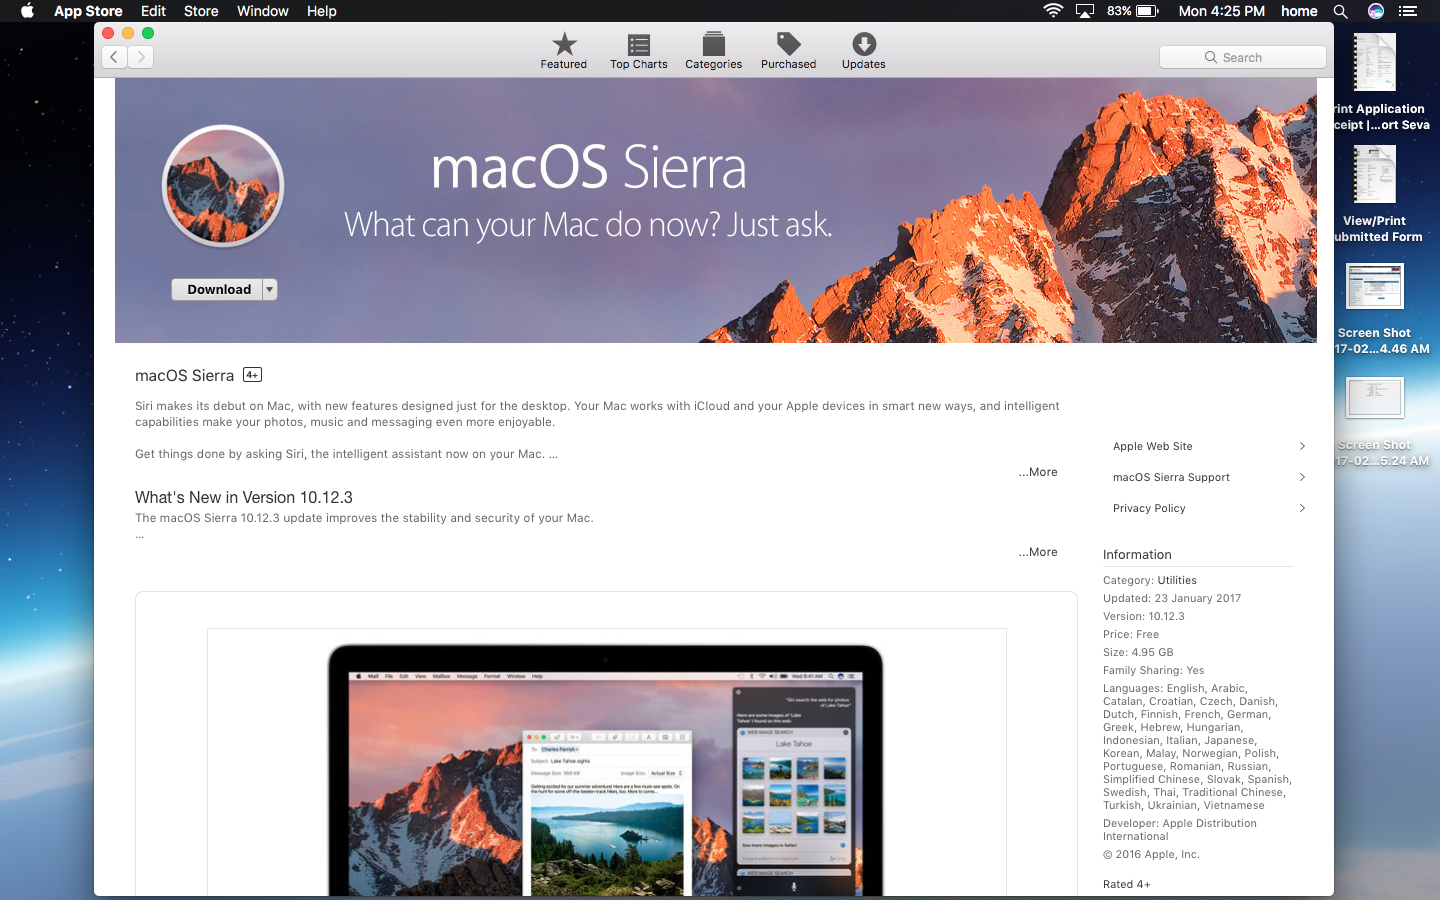Click the 4+ age rating badge
Viewport: 1440px width, 900px height.
(x=252, y=375)
